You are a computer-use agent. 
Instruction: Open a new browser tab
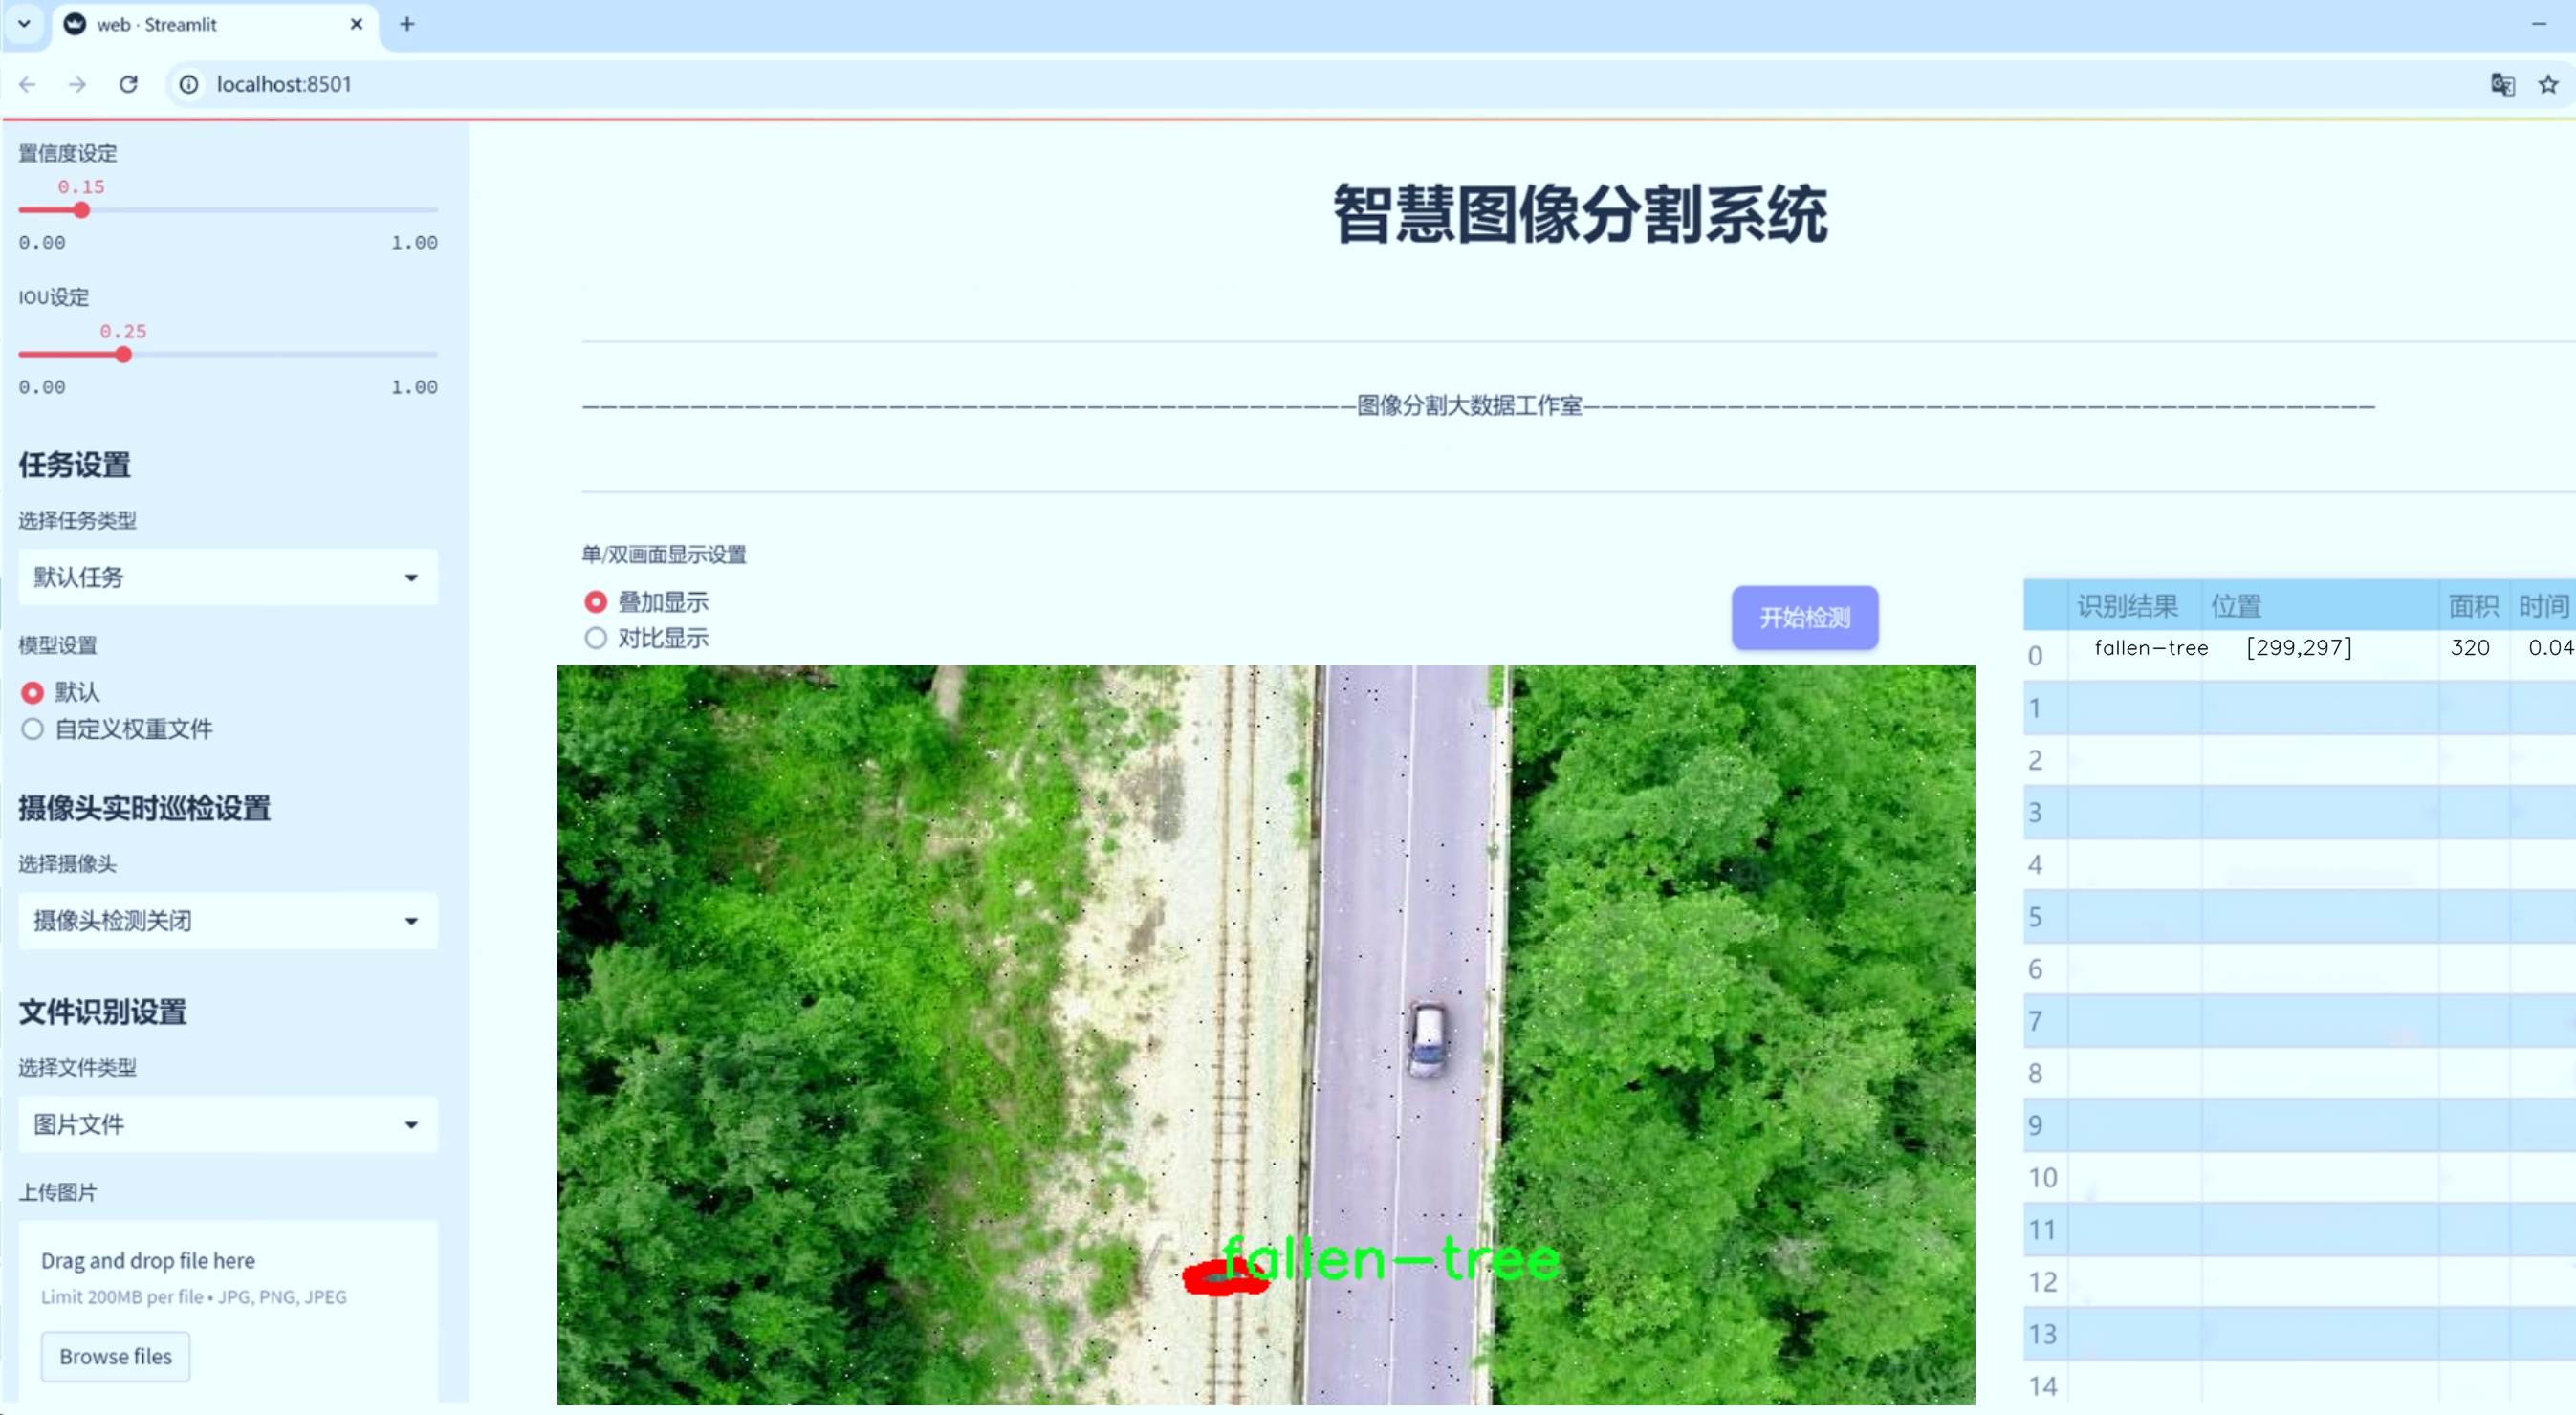pyautogui.click(x=407, y=24)
